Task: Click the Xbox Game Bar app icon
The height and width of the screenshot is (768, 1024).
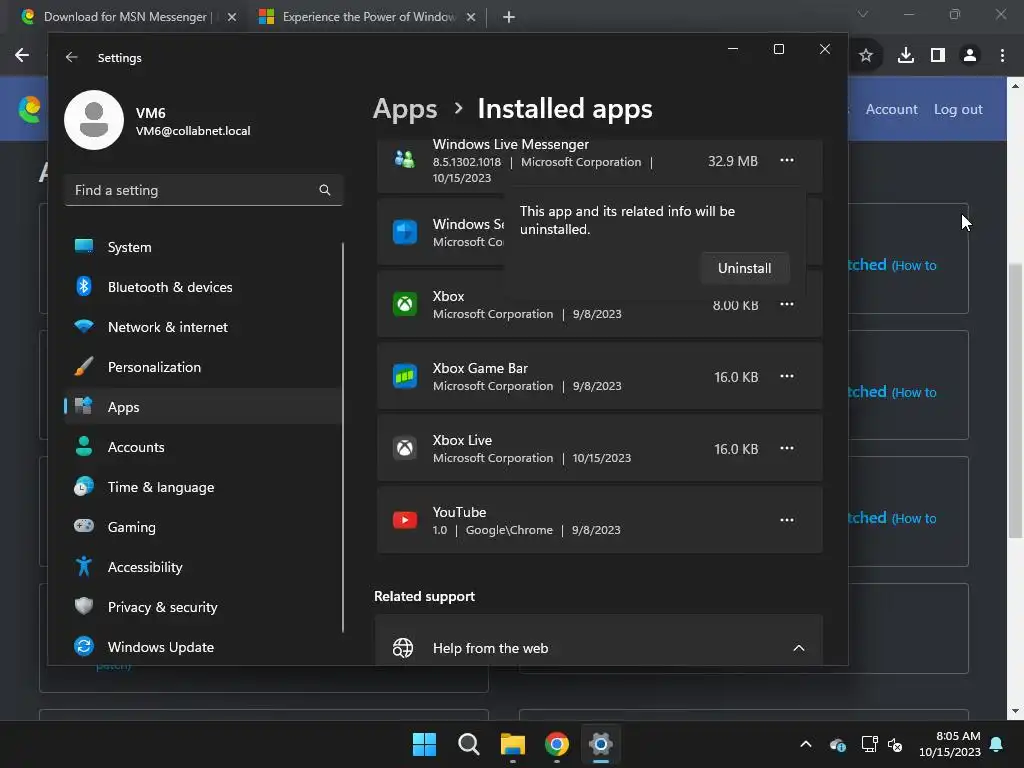Action: point(405,376)
